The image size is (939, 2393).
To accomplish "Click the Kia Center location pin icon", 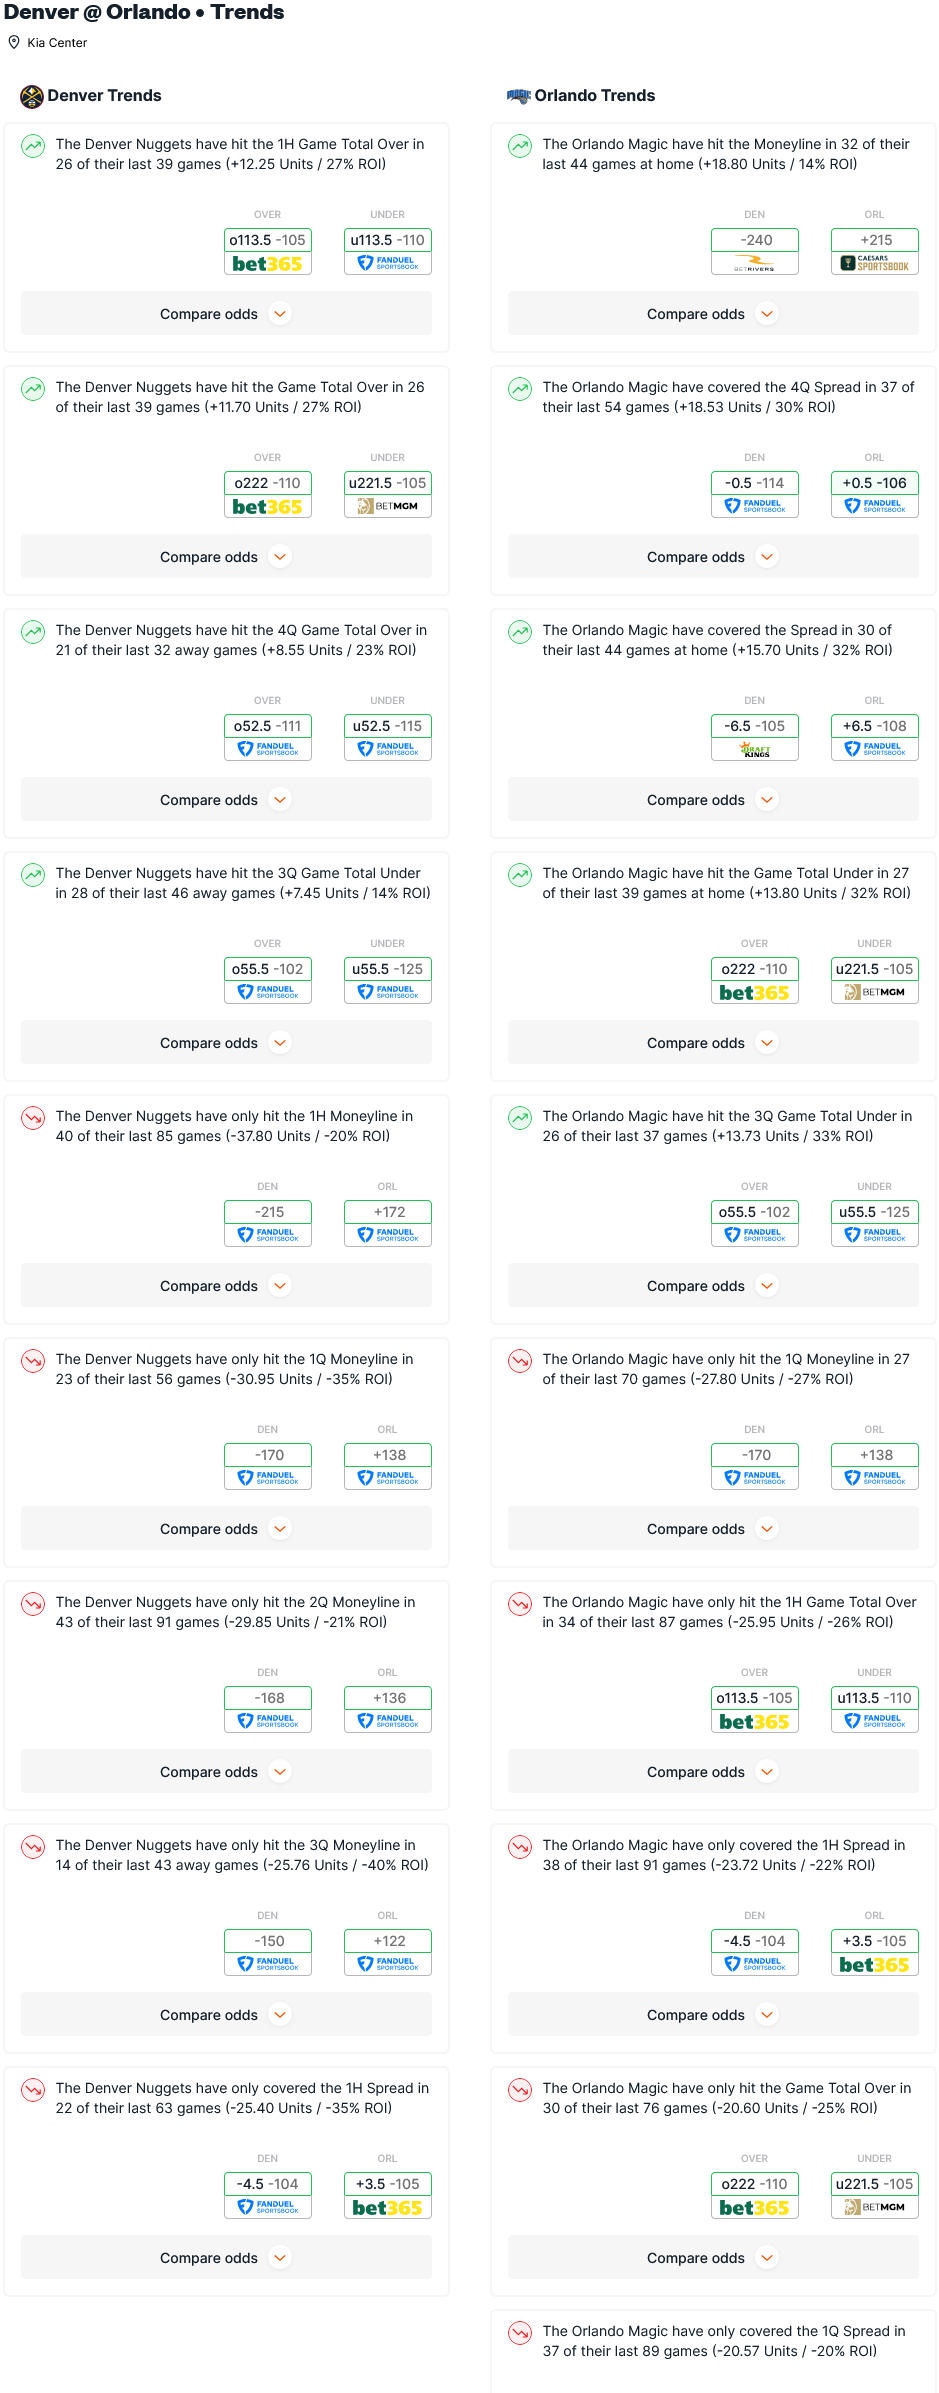I will [14, 42].
